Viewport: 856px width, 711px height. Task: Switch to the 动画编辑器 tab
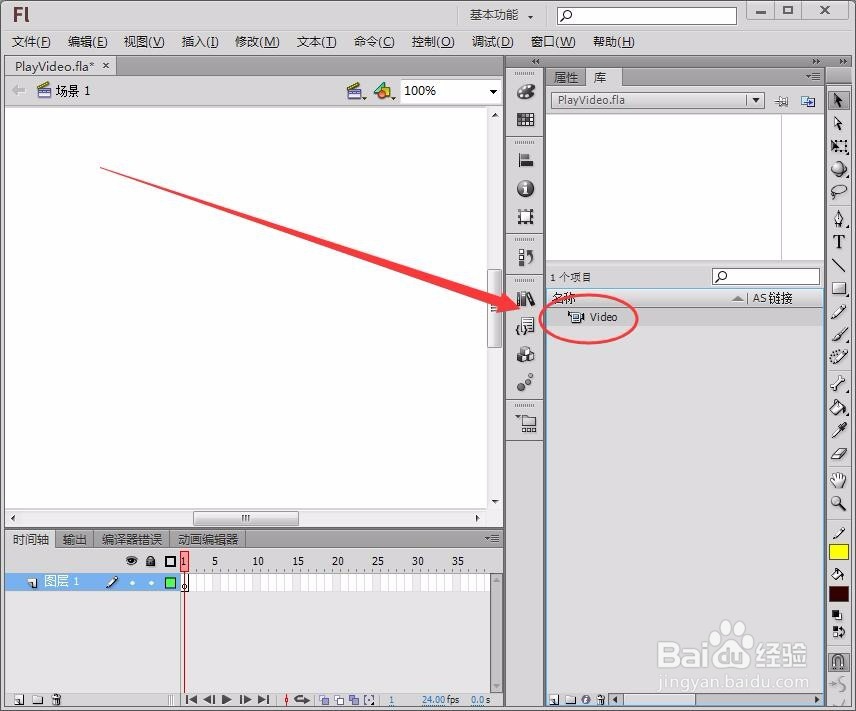click(x=208, y=540)
